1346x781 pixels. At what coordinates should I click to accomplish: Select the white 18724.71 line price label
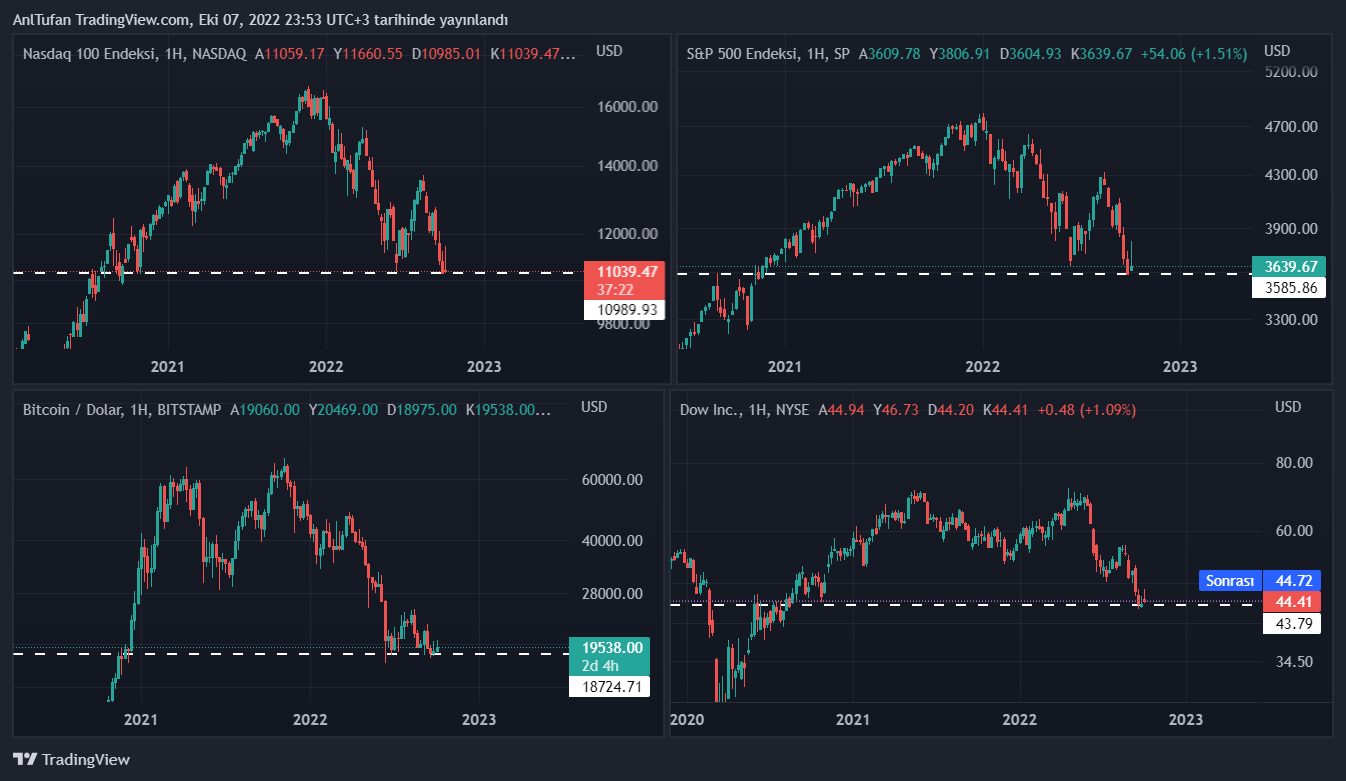[x=611, y=686]
